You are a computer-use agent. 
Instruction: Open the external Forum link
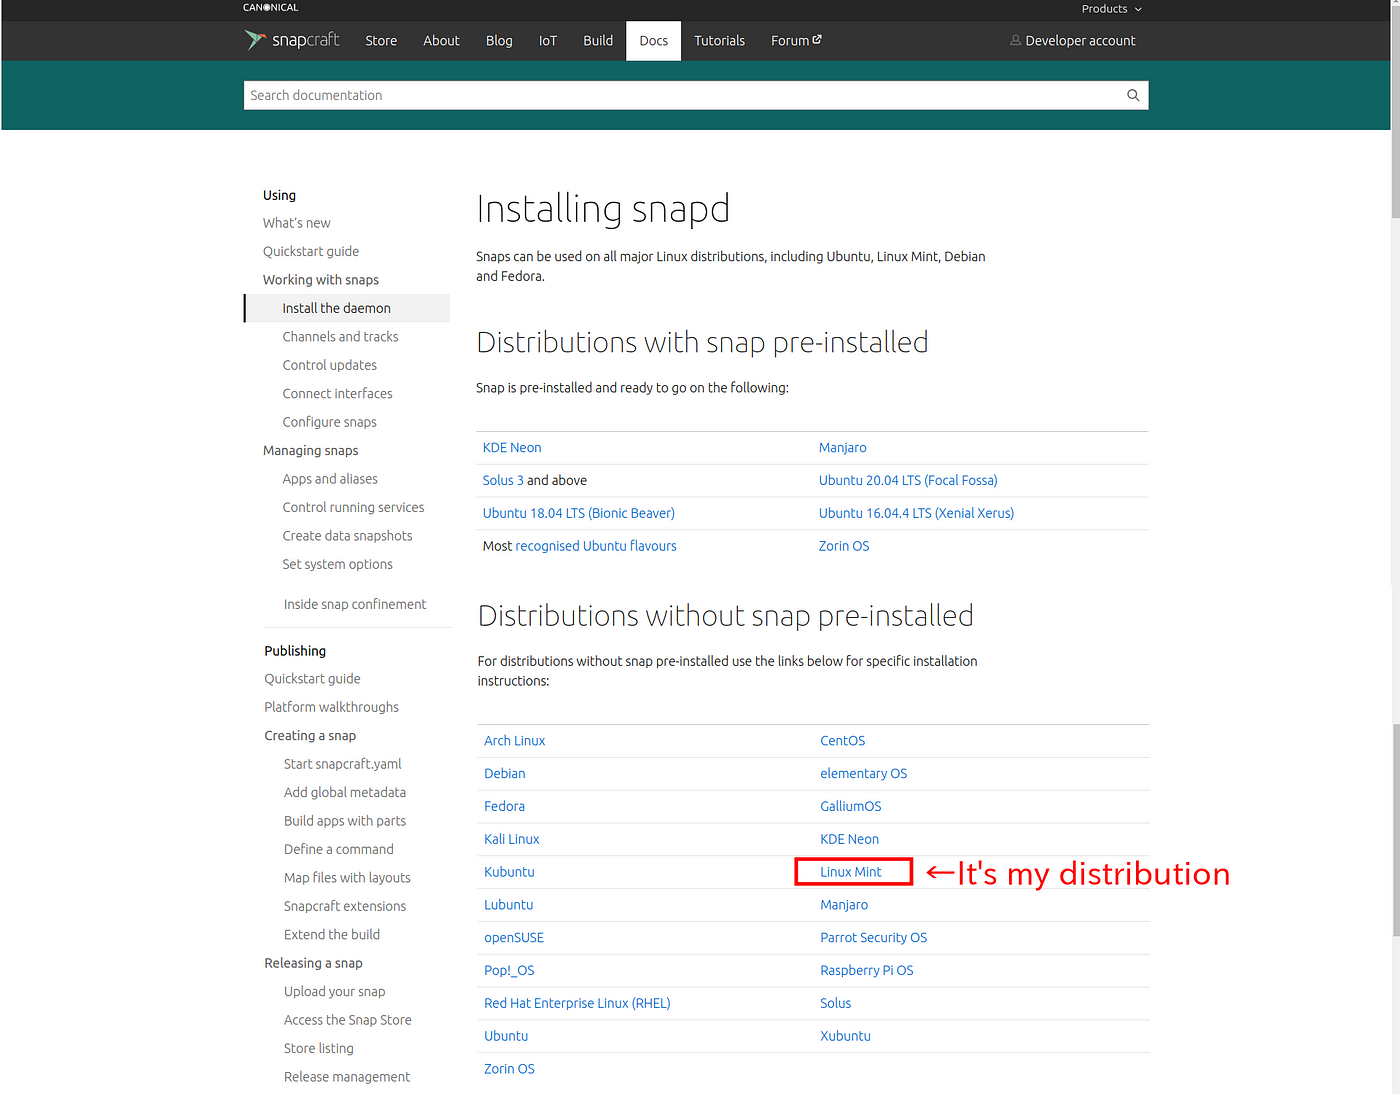click(x=796, y=41)
